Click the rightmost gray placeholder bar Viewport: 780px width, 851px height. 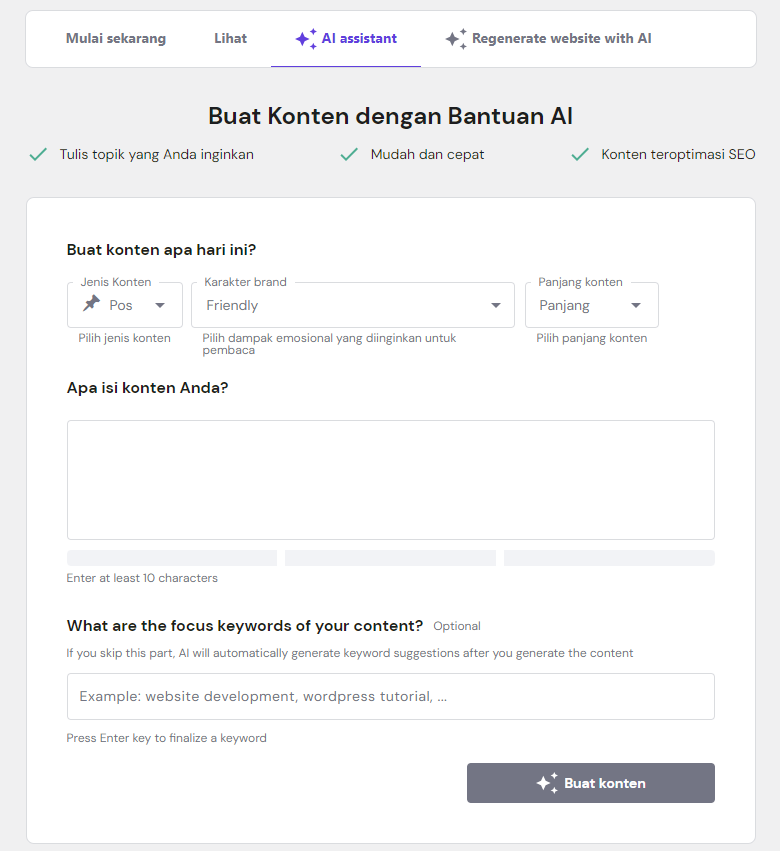609,557
